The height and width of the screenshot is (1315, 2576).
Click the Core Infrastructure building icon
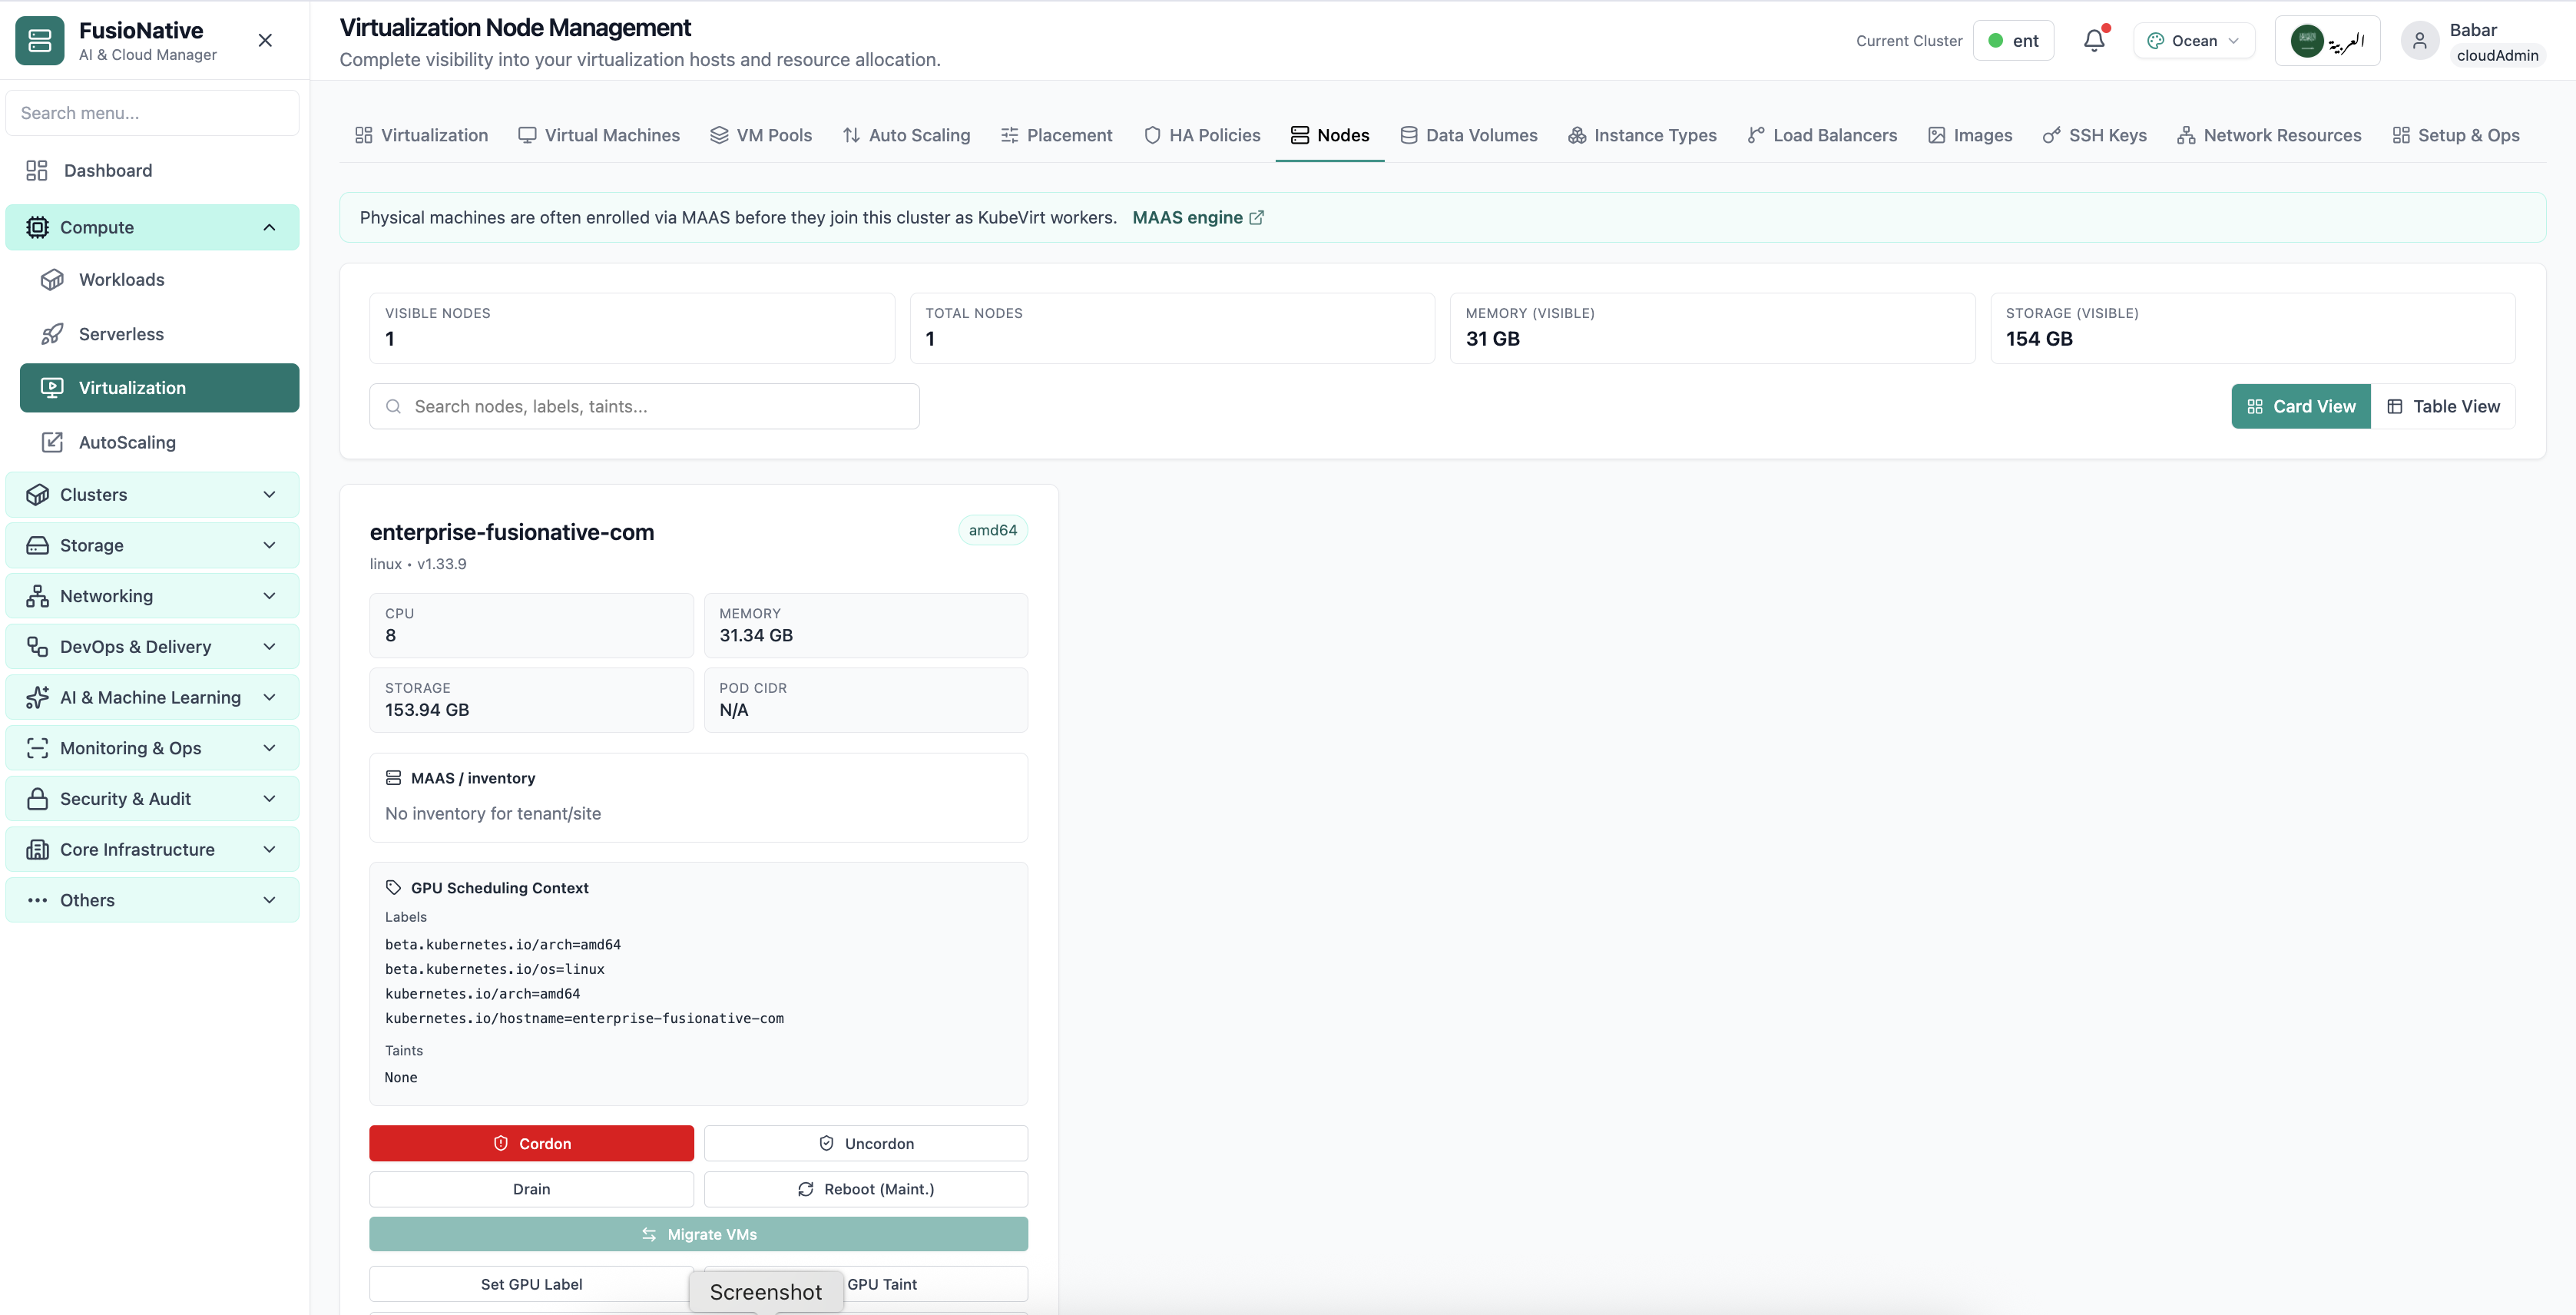click(37, 849)
